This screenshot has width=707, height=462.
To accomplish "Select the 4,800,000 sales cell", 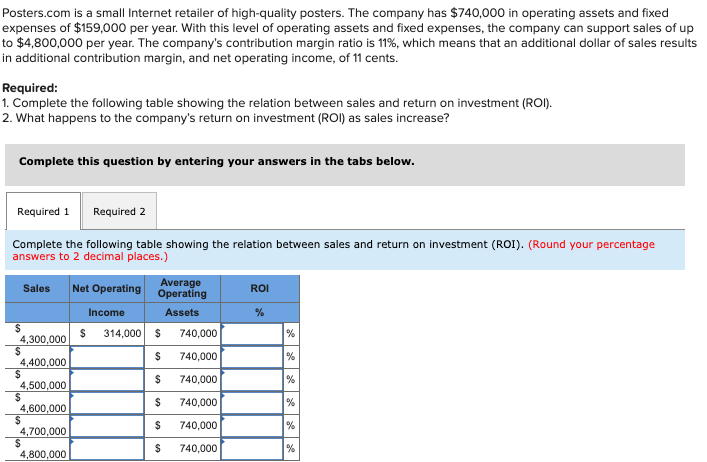I will pos(37,449).
